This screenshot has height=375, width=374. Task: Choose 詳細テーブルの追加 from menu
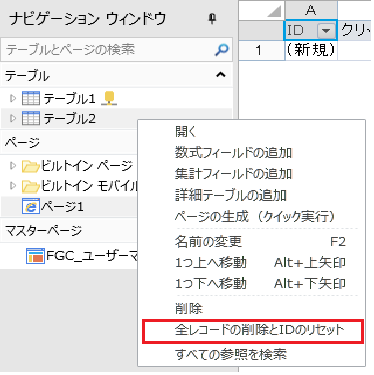(251, 195)
